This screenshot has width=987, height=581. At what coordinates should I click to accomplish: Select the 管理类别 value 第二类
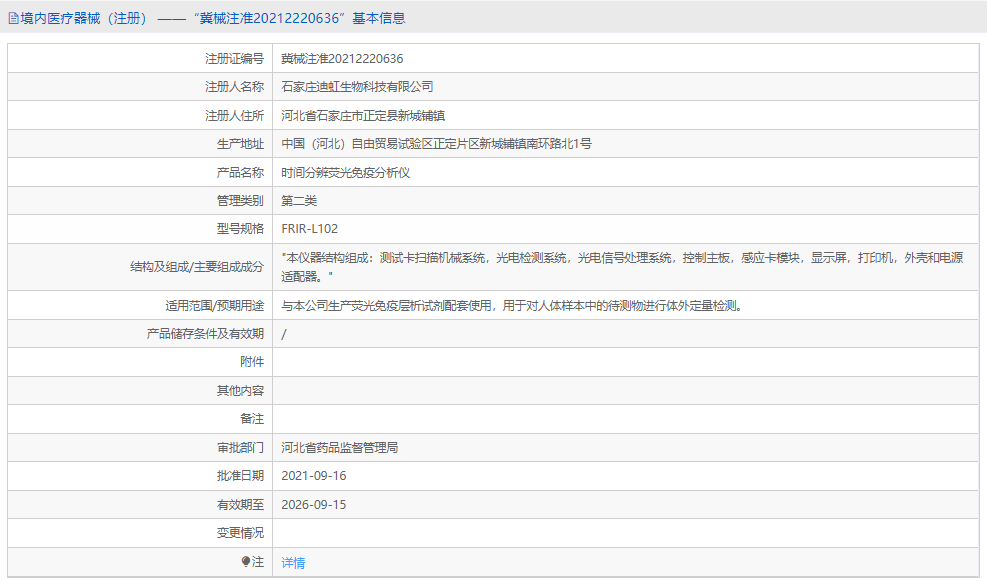[x=303, y=199]
